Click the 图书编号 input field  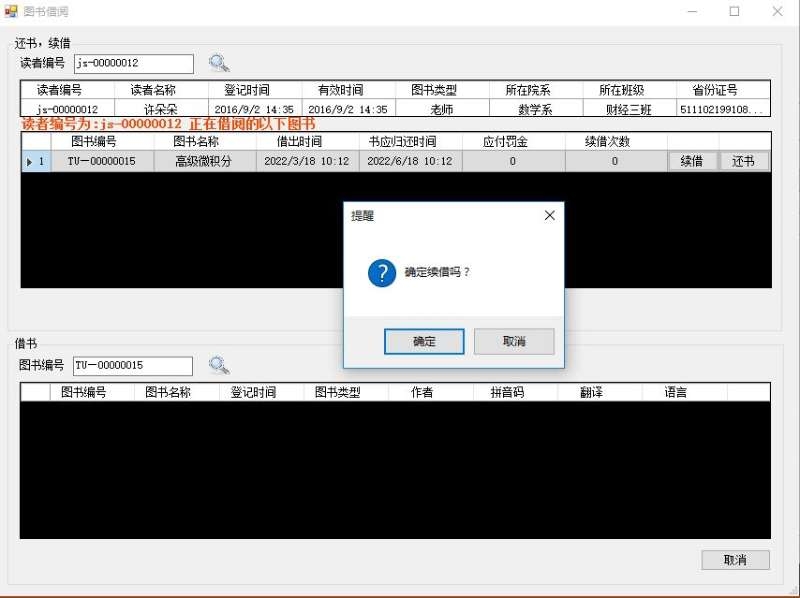pyautogui.click(x=133, y=366)
